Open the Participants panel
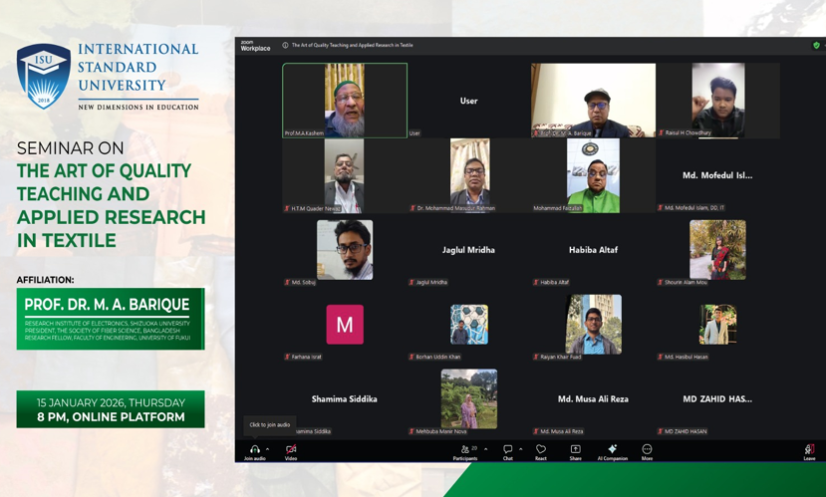This screenshot has width=826, height=497. 465,450
